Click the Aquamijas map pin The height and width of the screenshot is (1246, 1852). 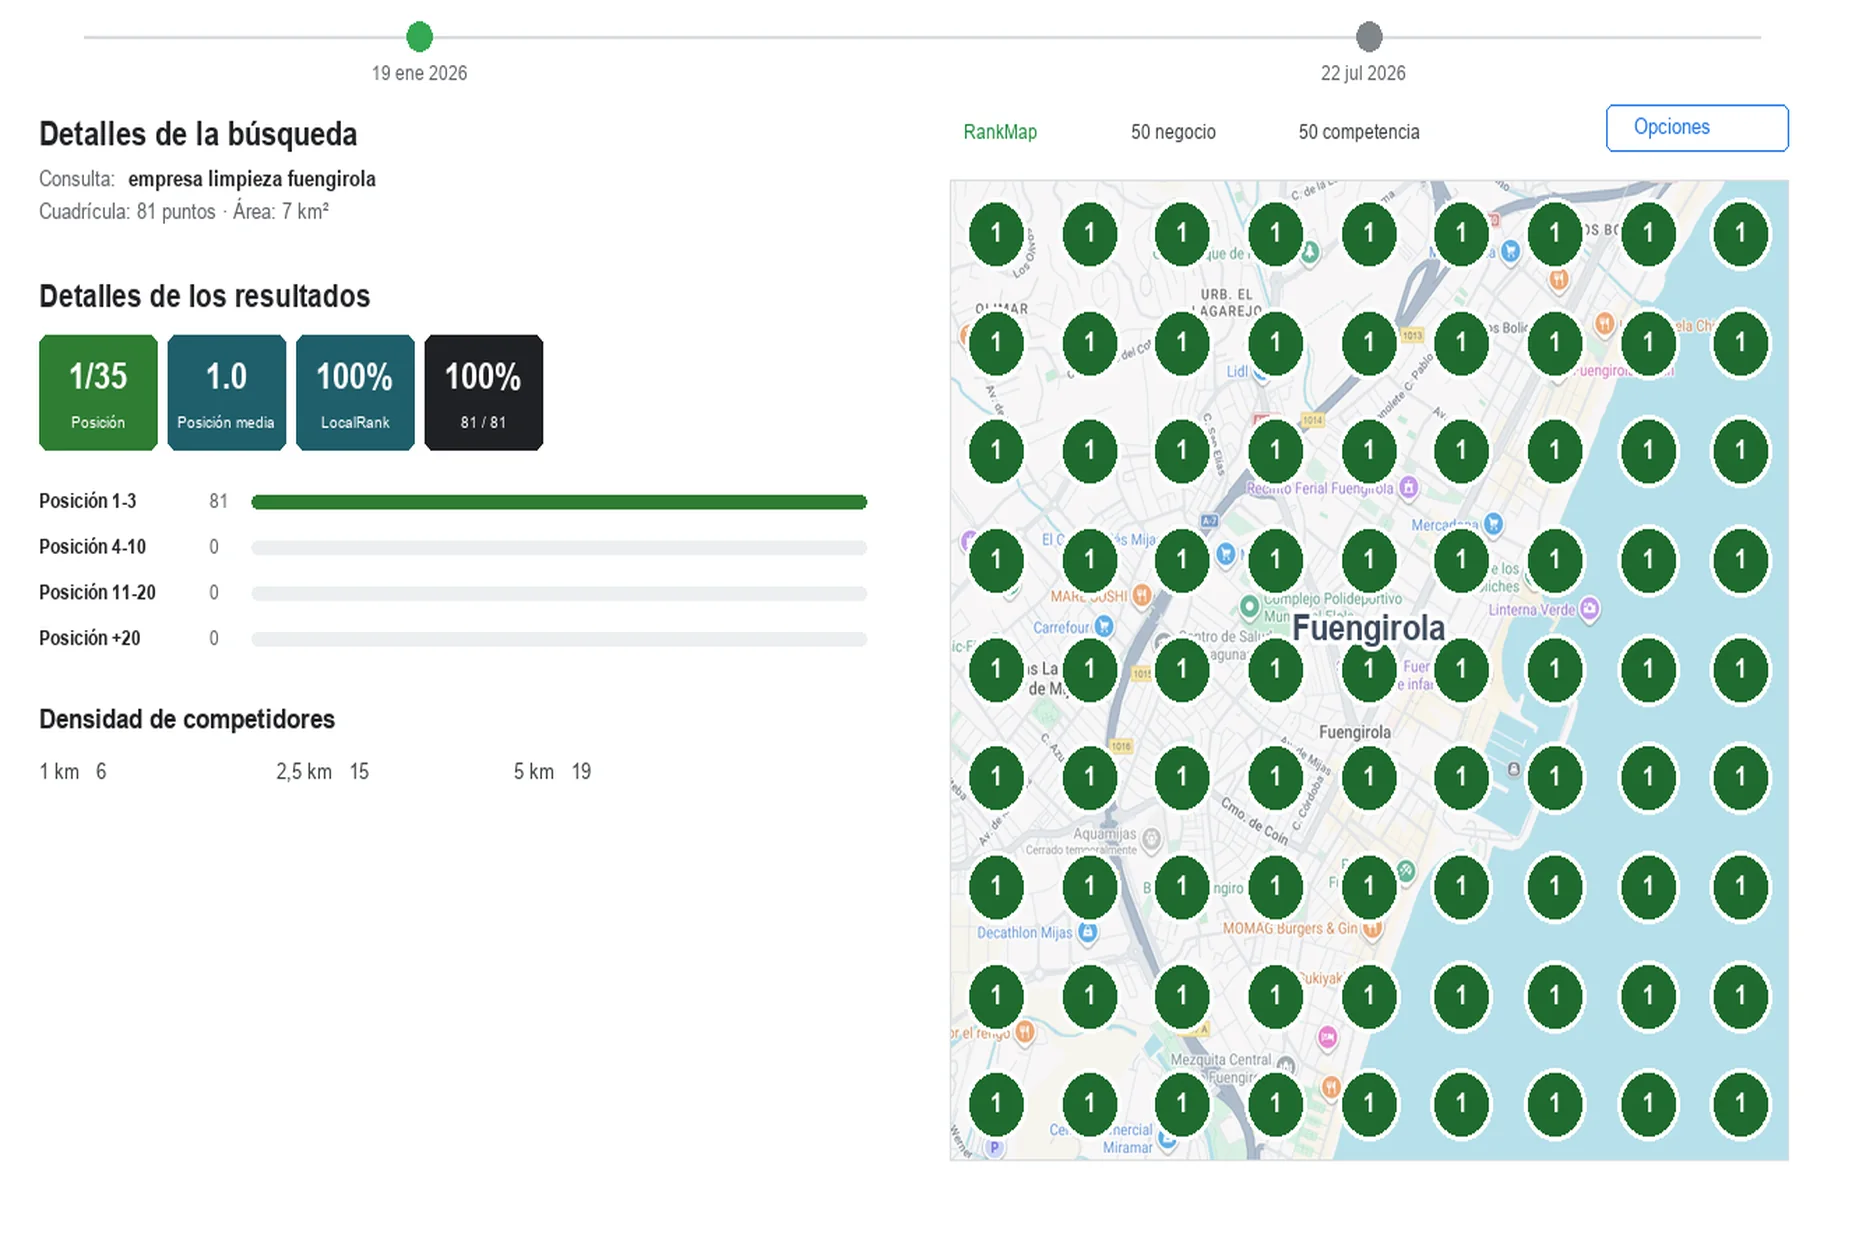[x=1151, y=838]
